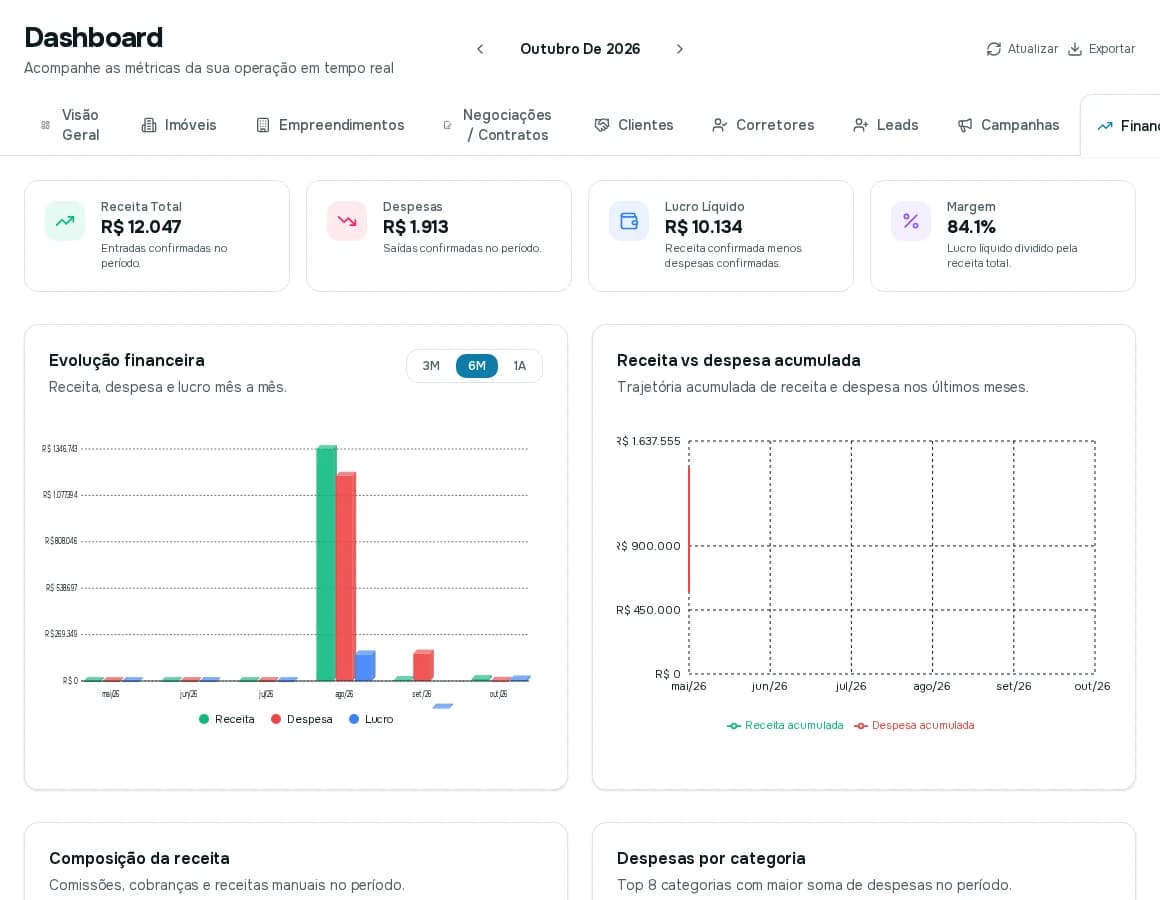1160x900 pixels.
Task: Click the R$ 900.000 axis label
Action: (649, 547)
